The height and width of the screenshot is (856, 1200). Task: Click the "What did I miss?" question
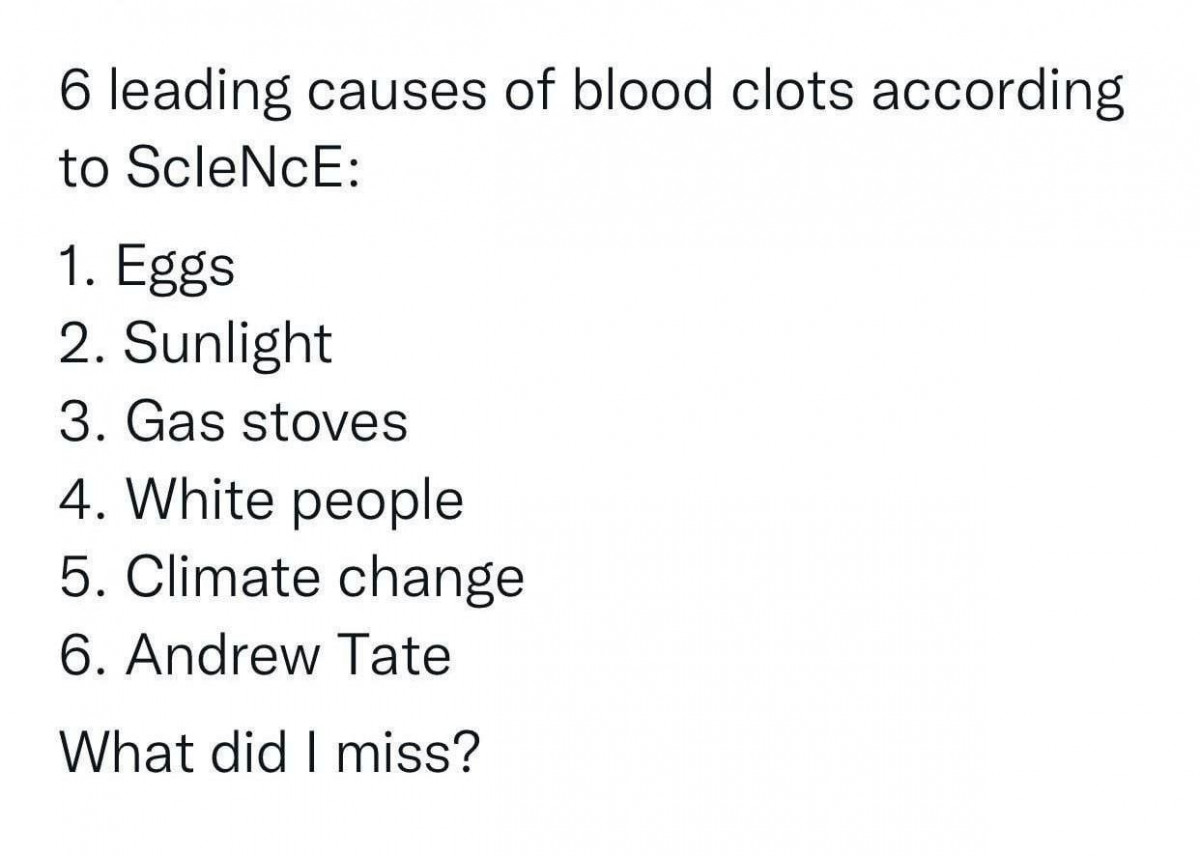(x=268, y=752)
